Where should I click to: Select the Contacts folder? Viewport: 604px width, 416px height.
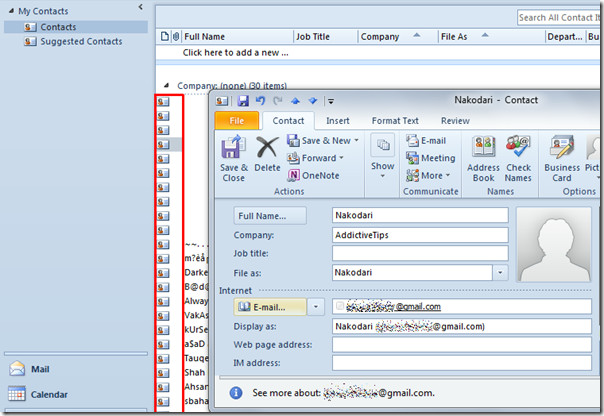coord(76,27)
